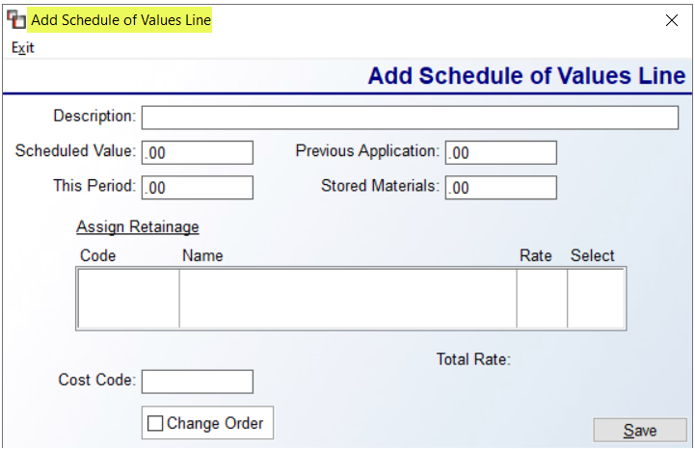Click the Select cell in retainage grid
The width and height of the screenshot is (695, 449).
596,298
